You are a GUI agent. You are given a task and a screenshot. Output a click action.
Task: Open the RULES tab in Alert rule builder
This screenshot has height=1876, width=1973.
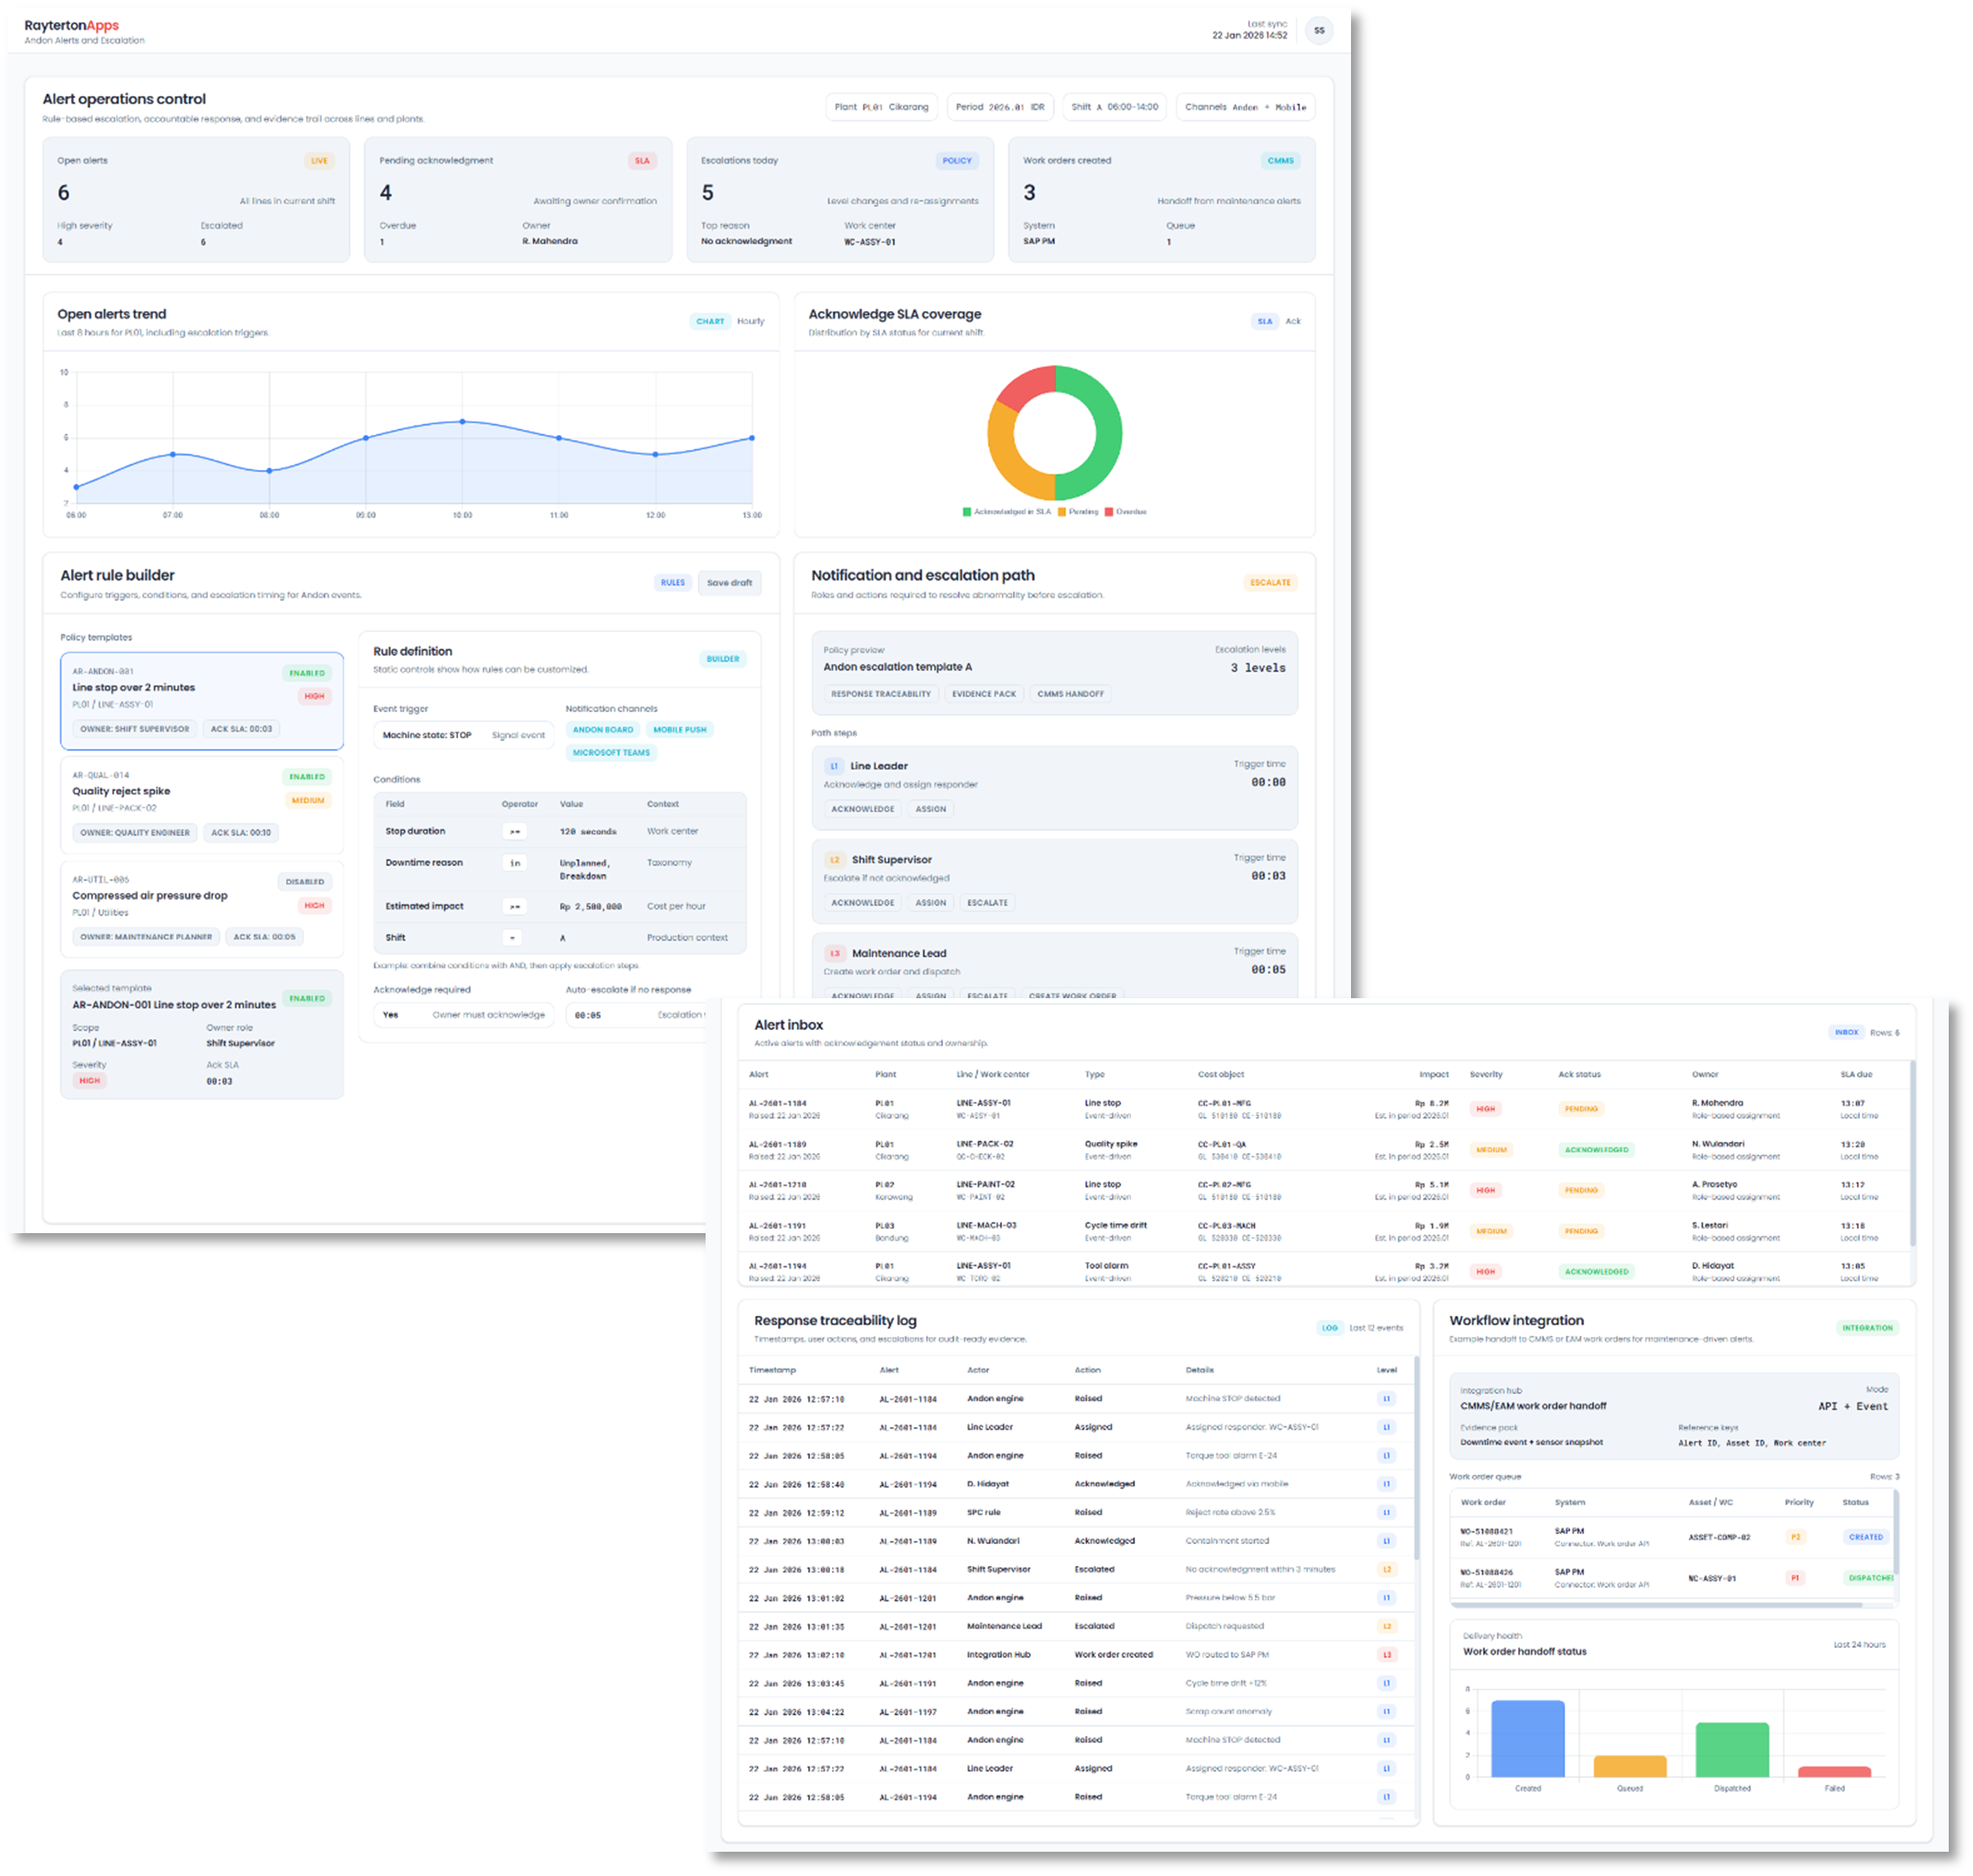tap(673, 582)
